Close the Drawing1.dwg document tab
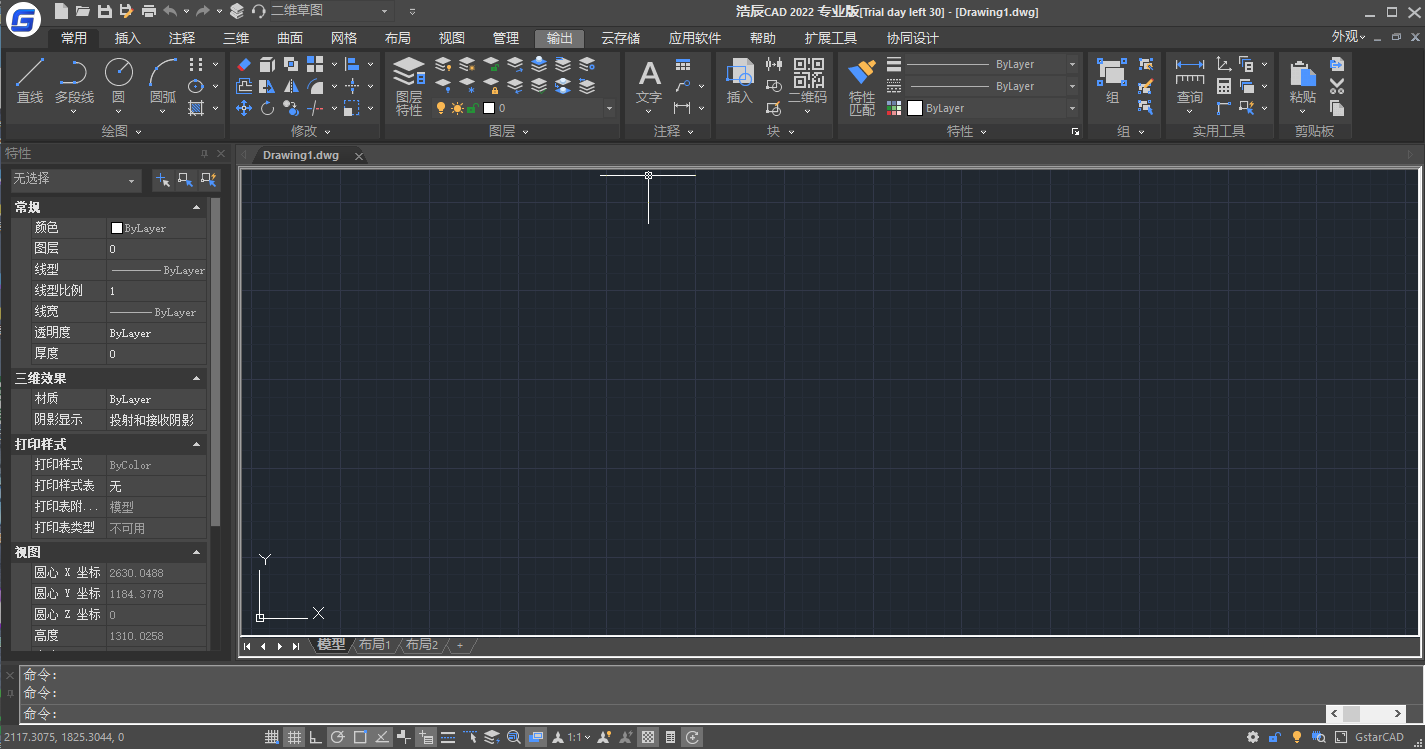 pyautogui.click(x=359, y=156)
